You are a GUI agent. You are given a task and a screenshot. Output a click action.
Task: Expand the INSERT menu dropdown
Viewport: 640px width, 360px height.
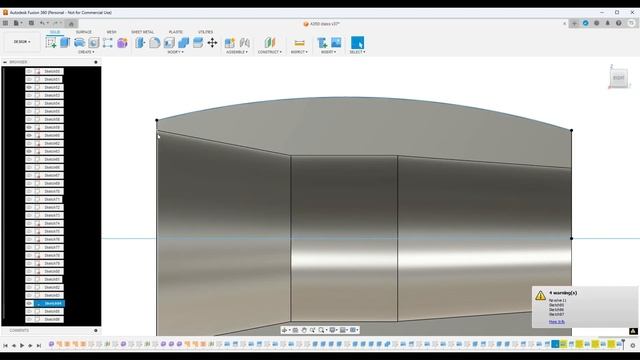point(329,52)
